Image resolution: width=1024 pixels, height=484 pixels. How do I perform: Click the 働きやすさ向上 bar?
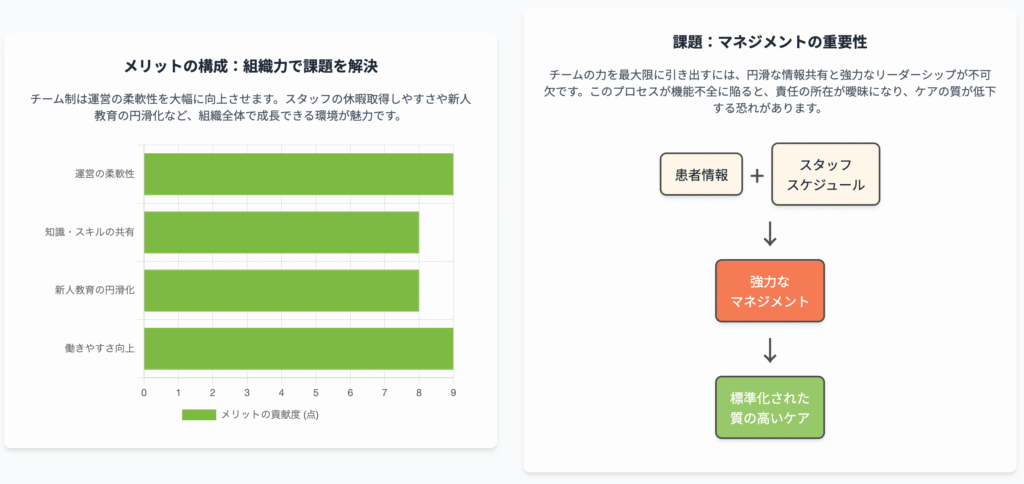pyautogui.click(x=298, y=348)
